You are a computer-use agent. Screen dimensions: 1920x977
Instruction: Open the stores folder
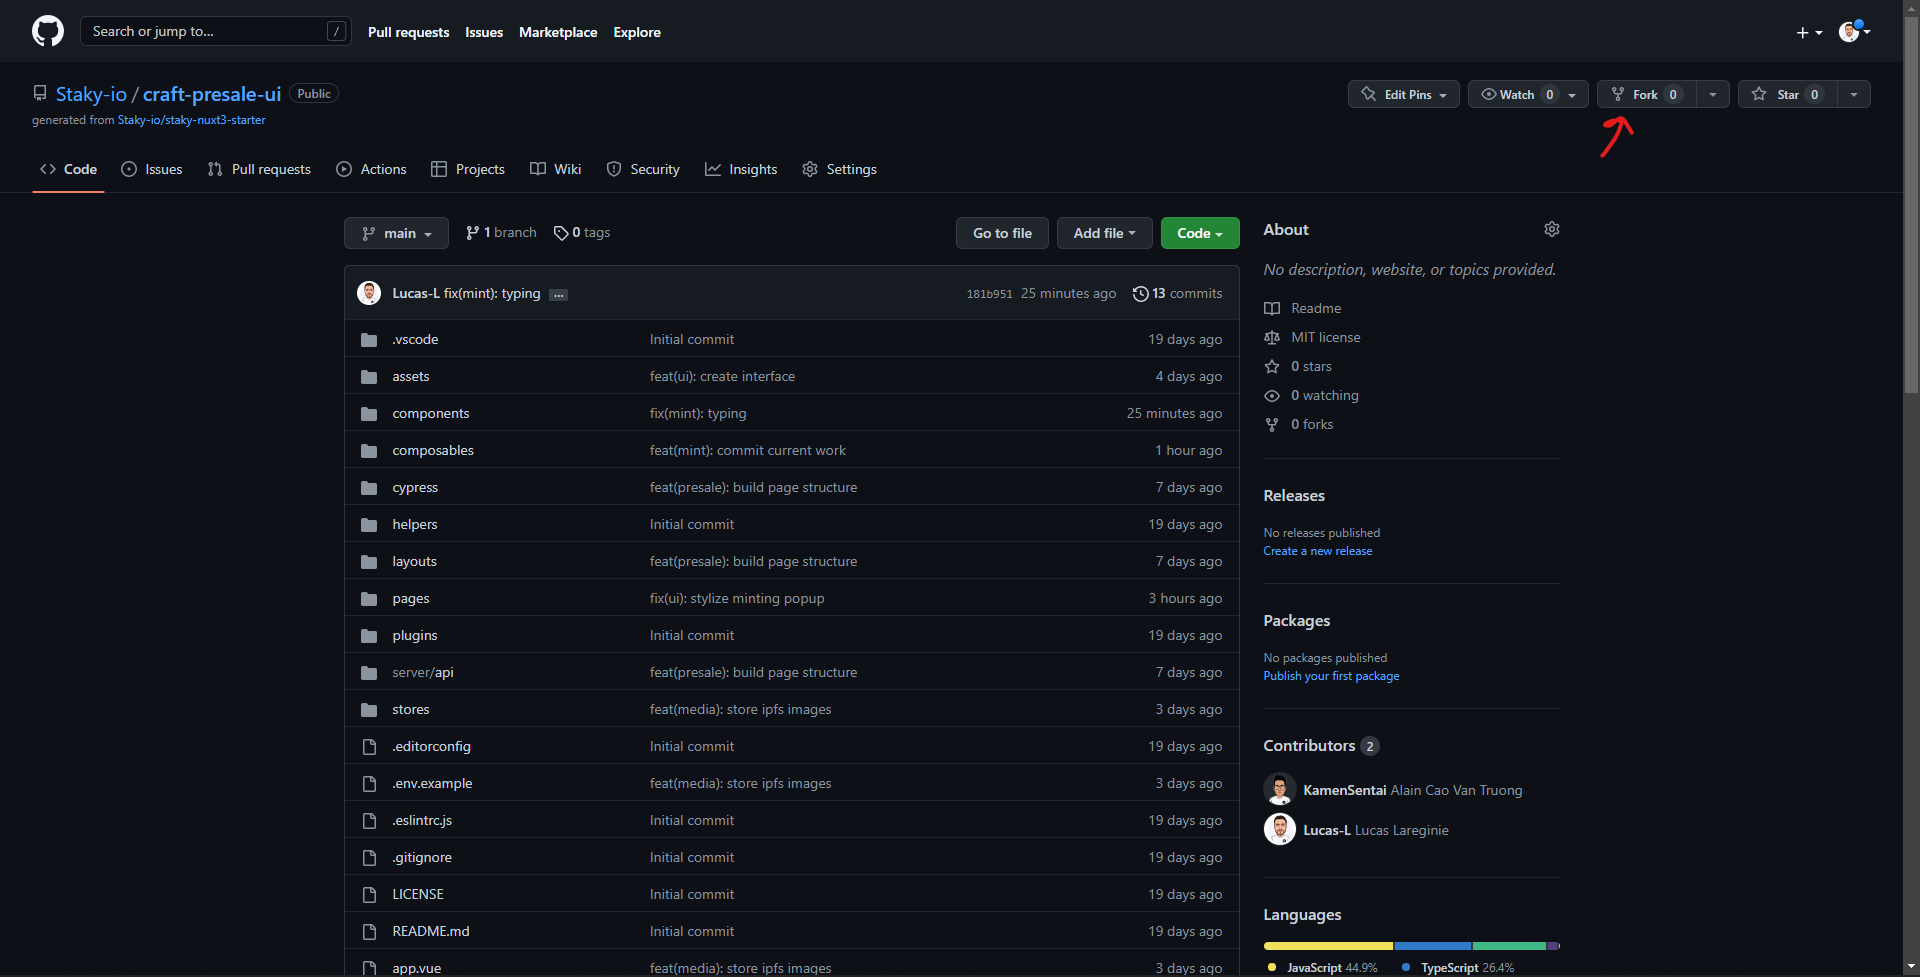coord(411,710)
